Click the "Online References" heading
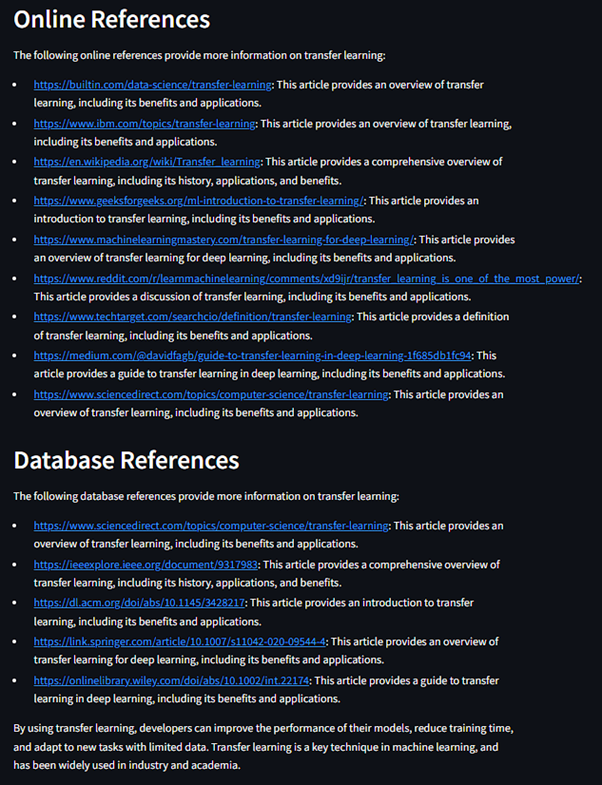602x785 pixels. point(112,20)
